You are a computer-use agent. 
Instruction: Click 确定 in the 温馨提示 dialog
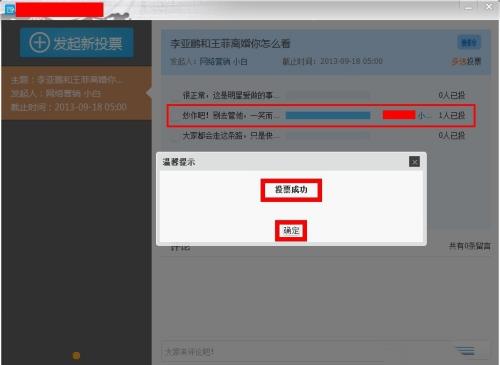point(291,230)
